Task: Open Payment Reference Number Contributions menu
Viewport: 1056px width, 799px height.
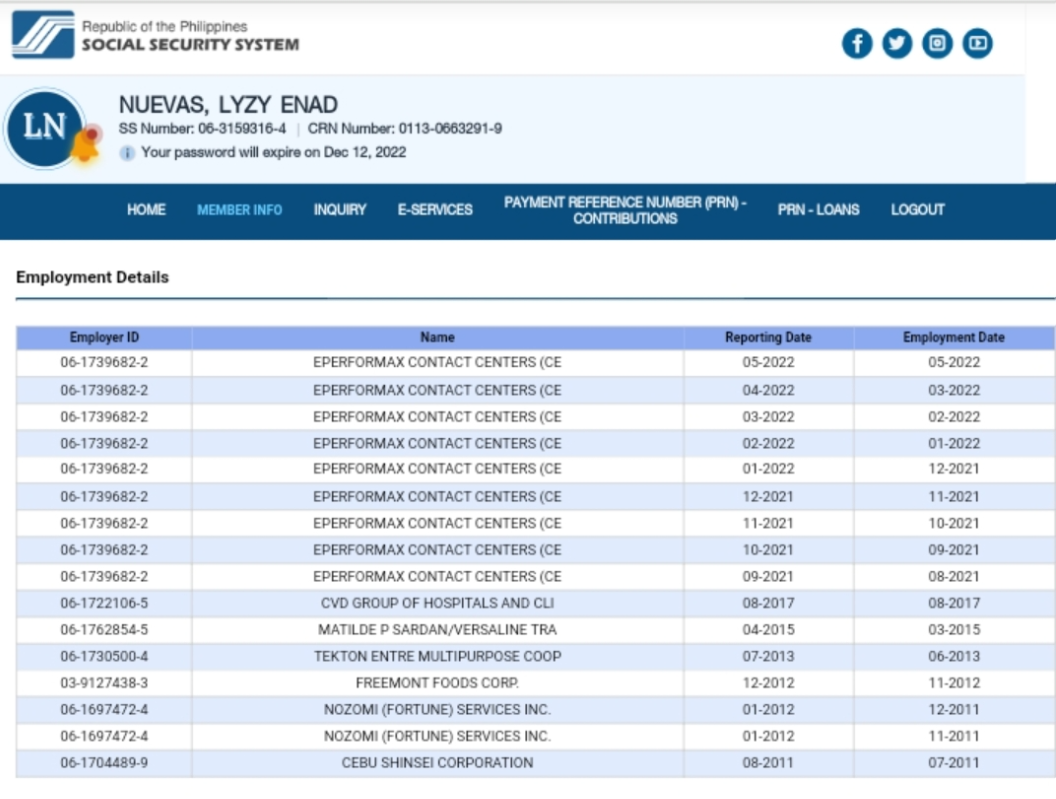Action: (625, 210)
